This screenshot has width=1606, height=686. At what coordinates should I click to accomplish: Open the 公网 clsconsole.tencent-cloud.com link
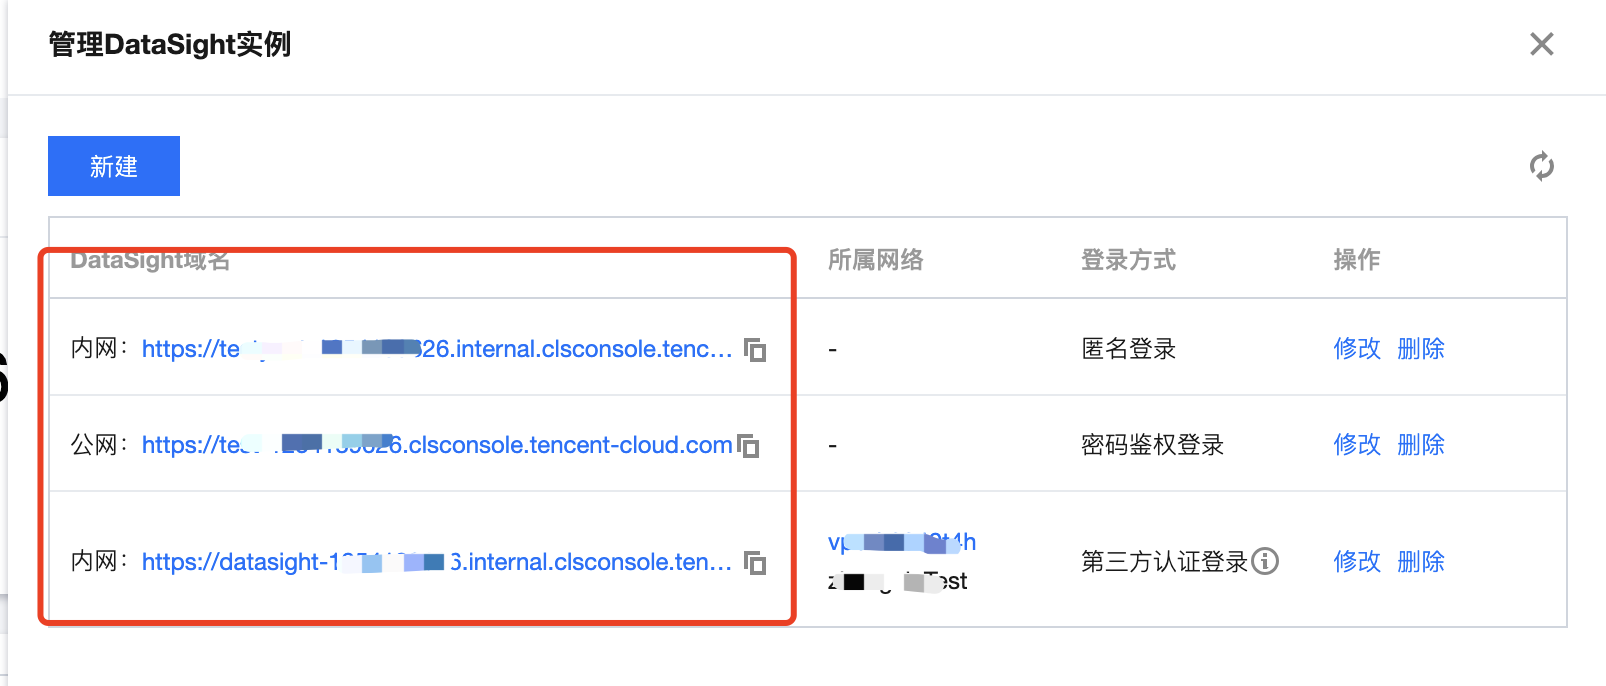click(x=437, y=445)
